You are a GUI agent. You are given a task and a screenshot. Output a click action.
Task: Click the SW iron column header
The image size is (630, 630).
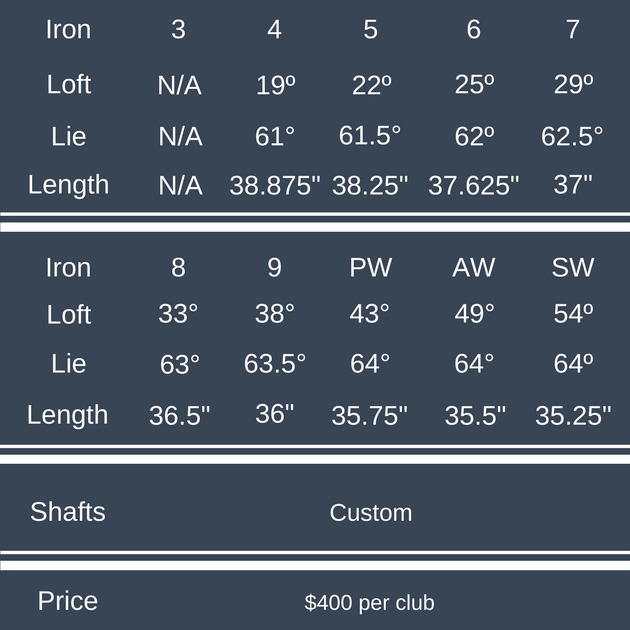click(572, 267)
